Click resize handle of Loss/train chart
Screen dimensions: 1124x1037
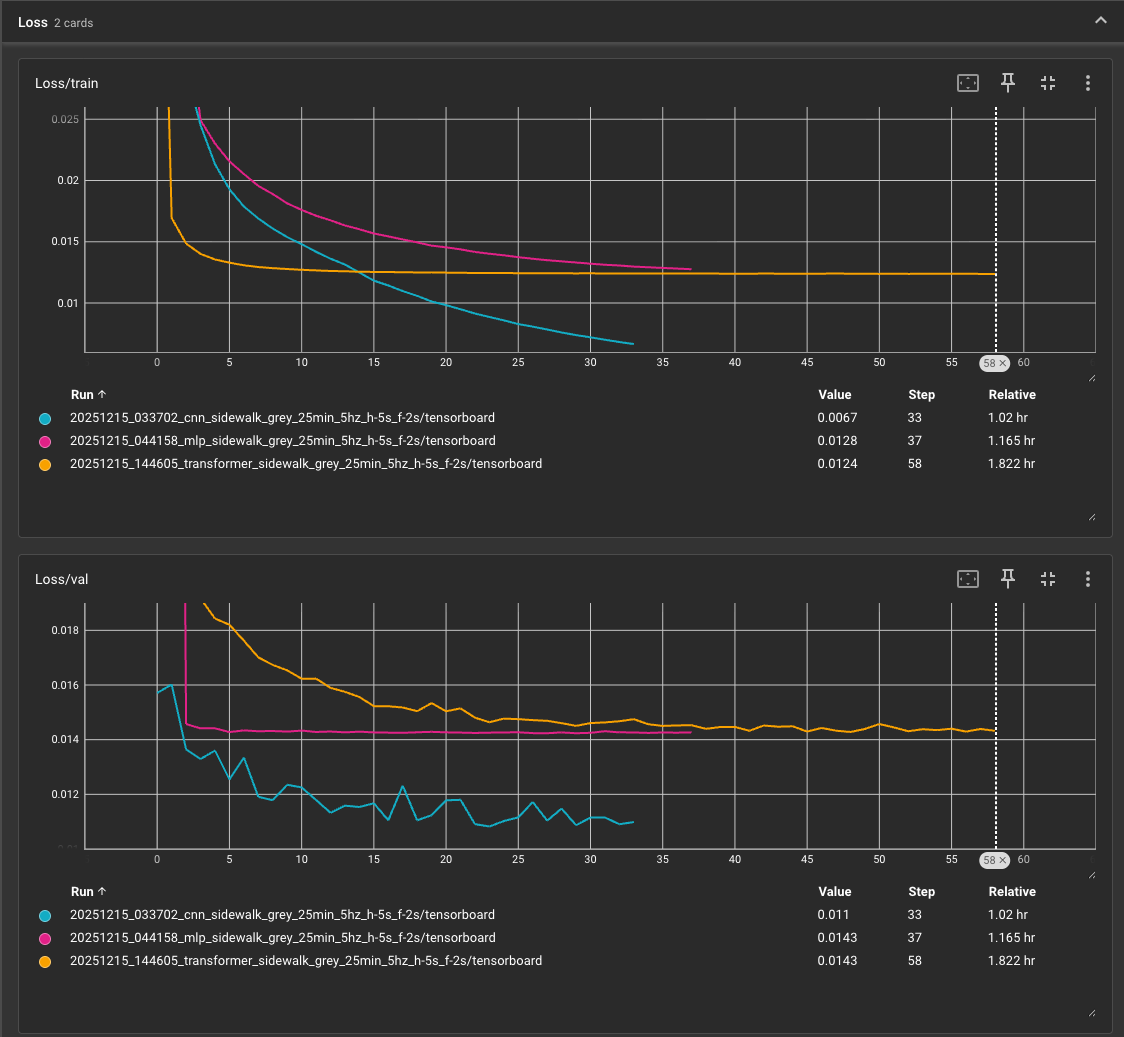(1091, 378)
